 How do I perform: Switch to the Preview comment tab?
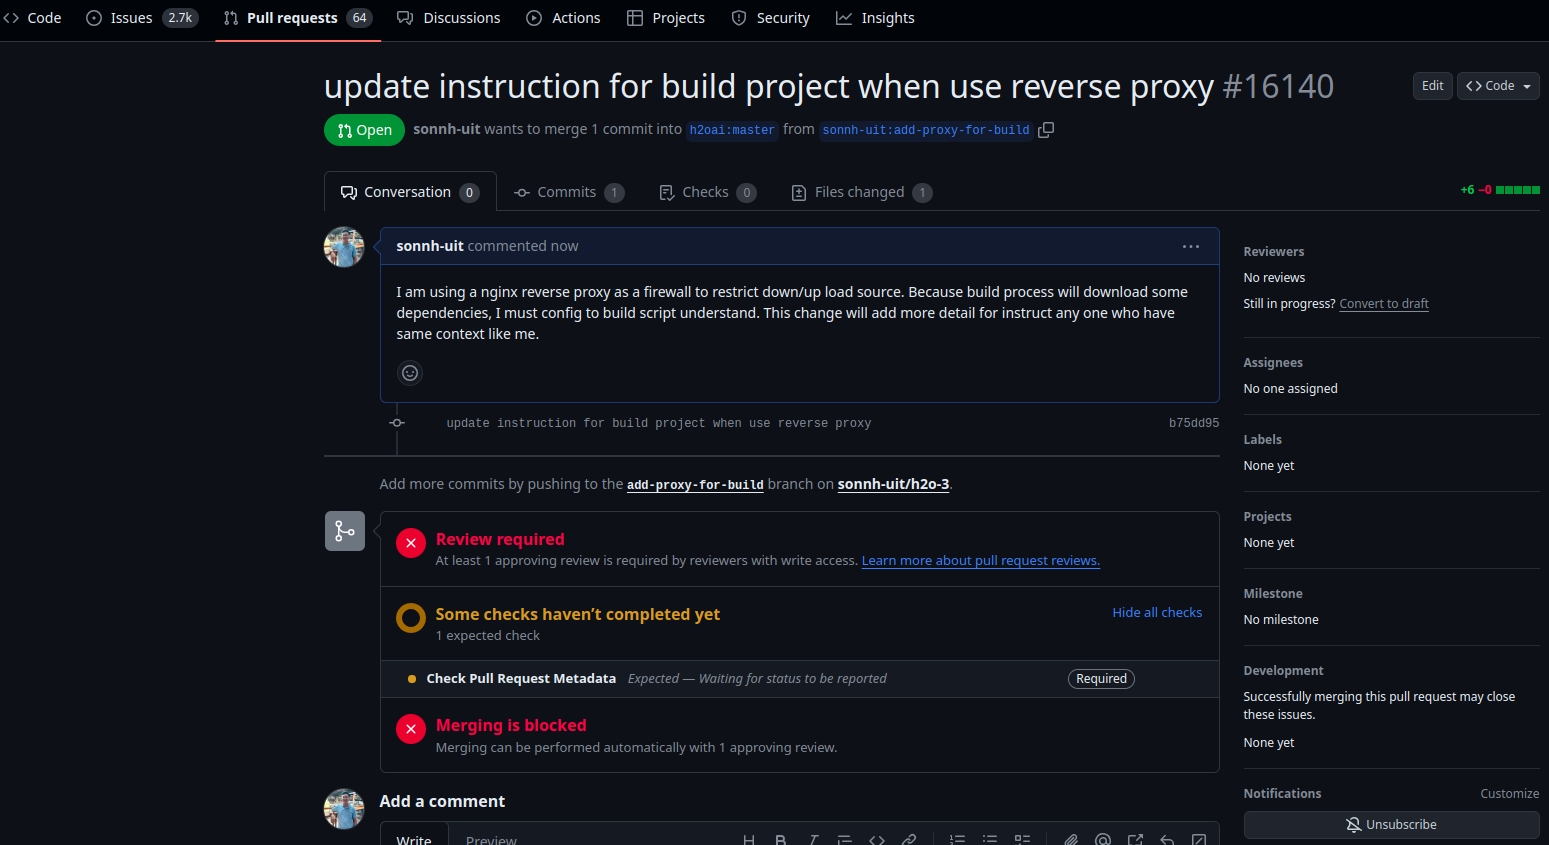pos(491,839)
